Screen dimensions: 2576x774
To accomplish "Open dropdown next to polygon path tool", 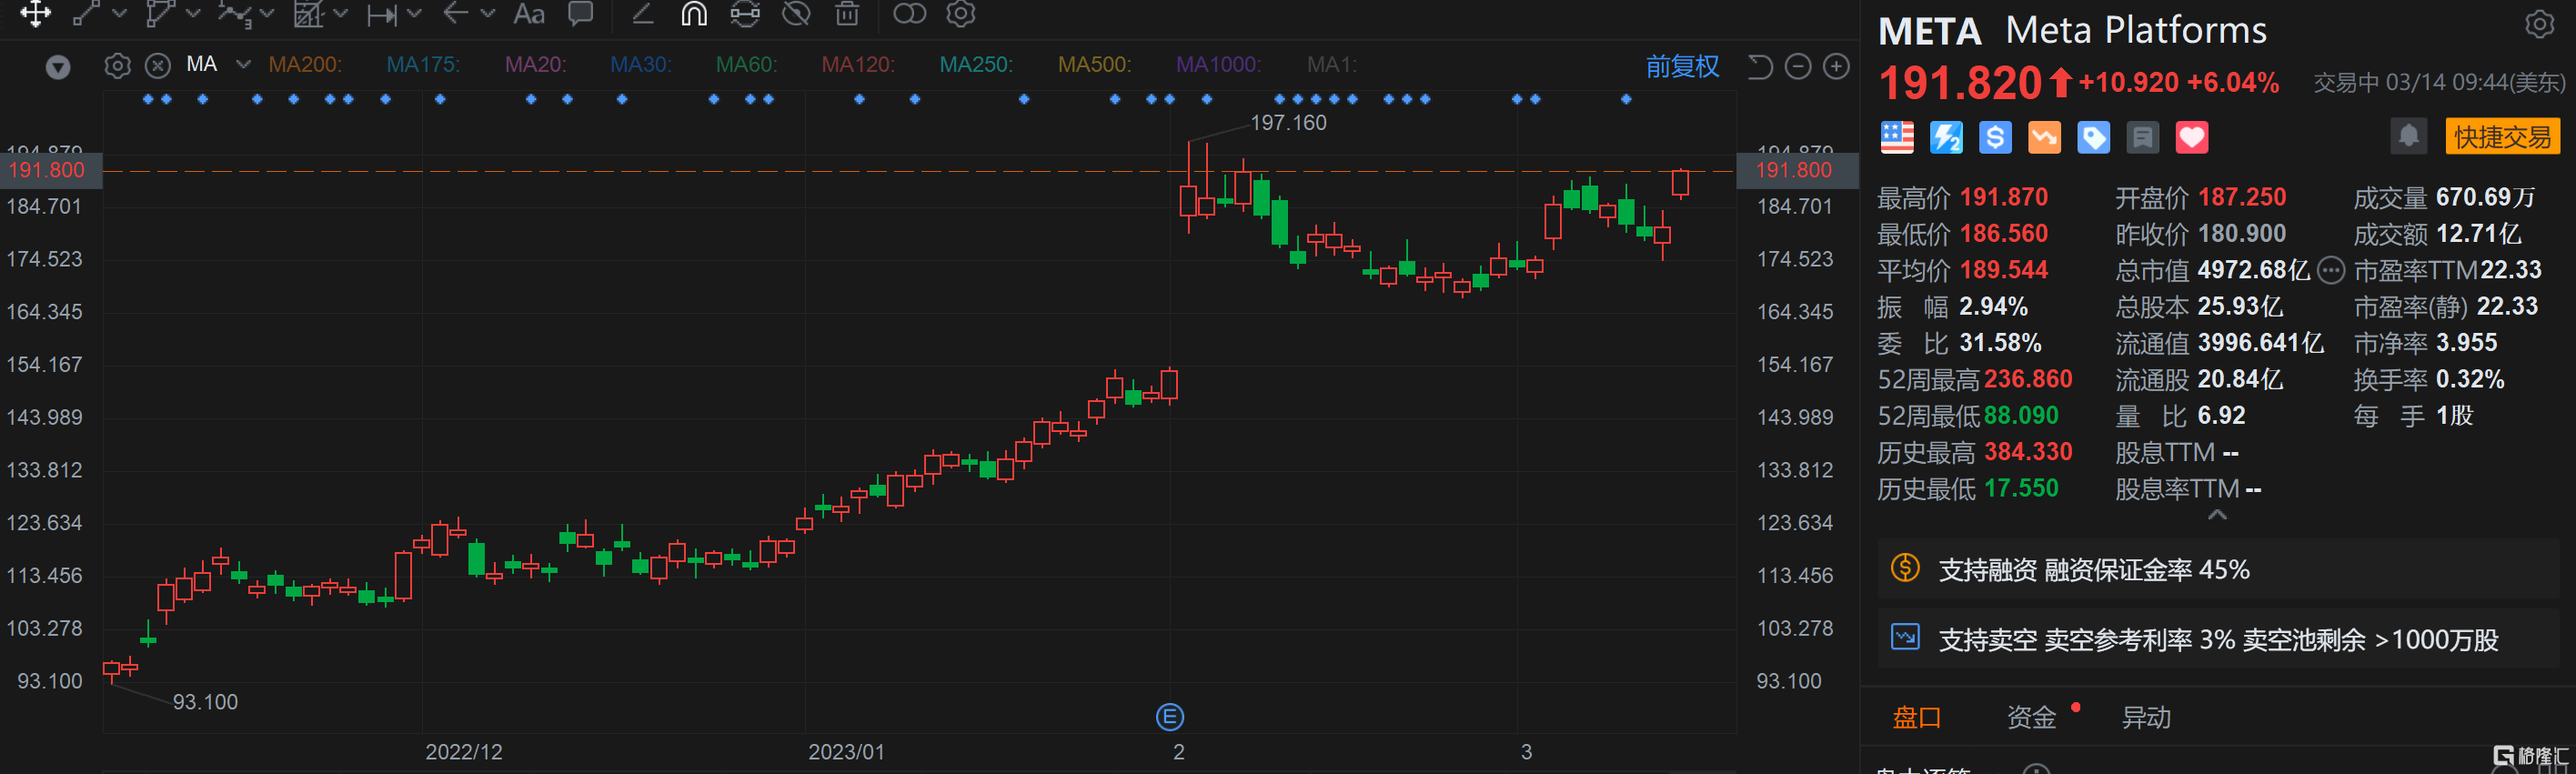I will 193,13.
